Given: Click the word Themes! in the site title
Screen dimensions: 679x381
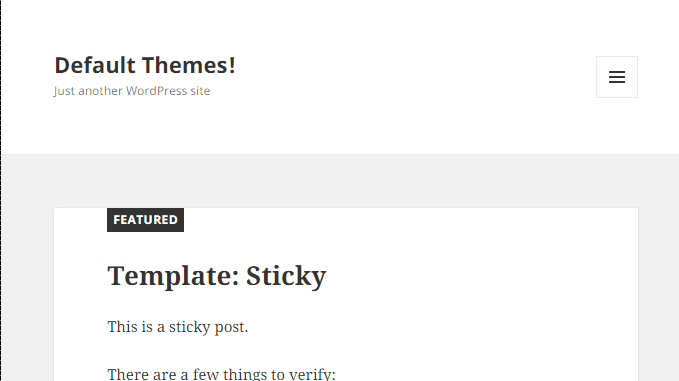Looking at the screenshot, I should click(189, 65).
